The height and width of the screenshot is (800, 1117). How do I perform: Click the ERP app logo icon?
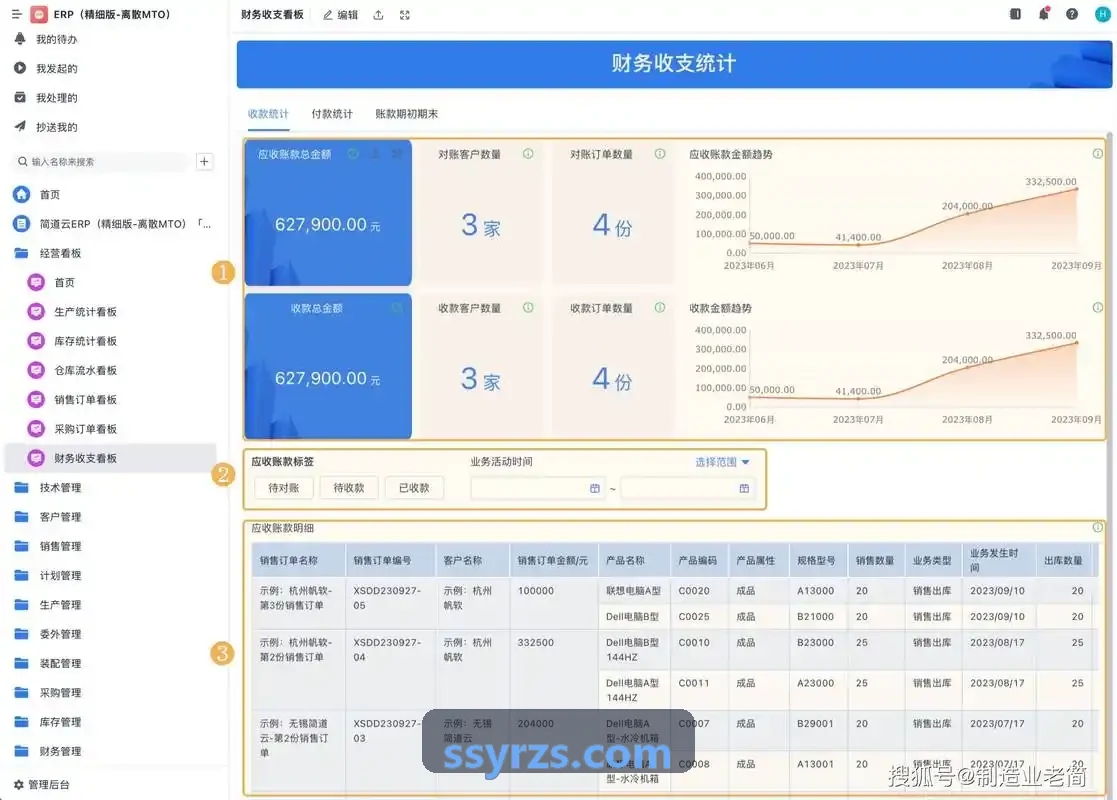coord(39,14)
